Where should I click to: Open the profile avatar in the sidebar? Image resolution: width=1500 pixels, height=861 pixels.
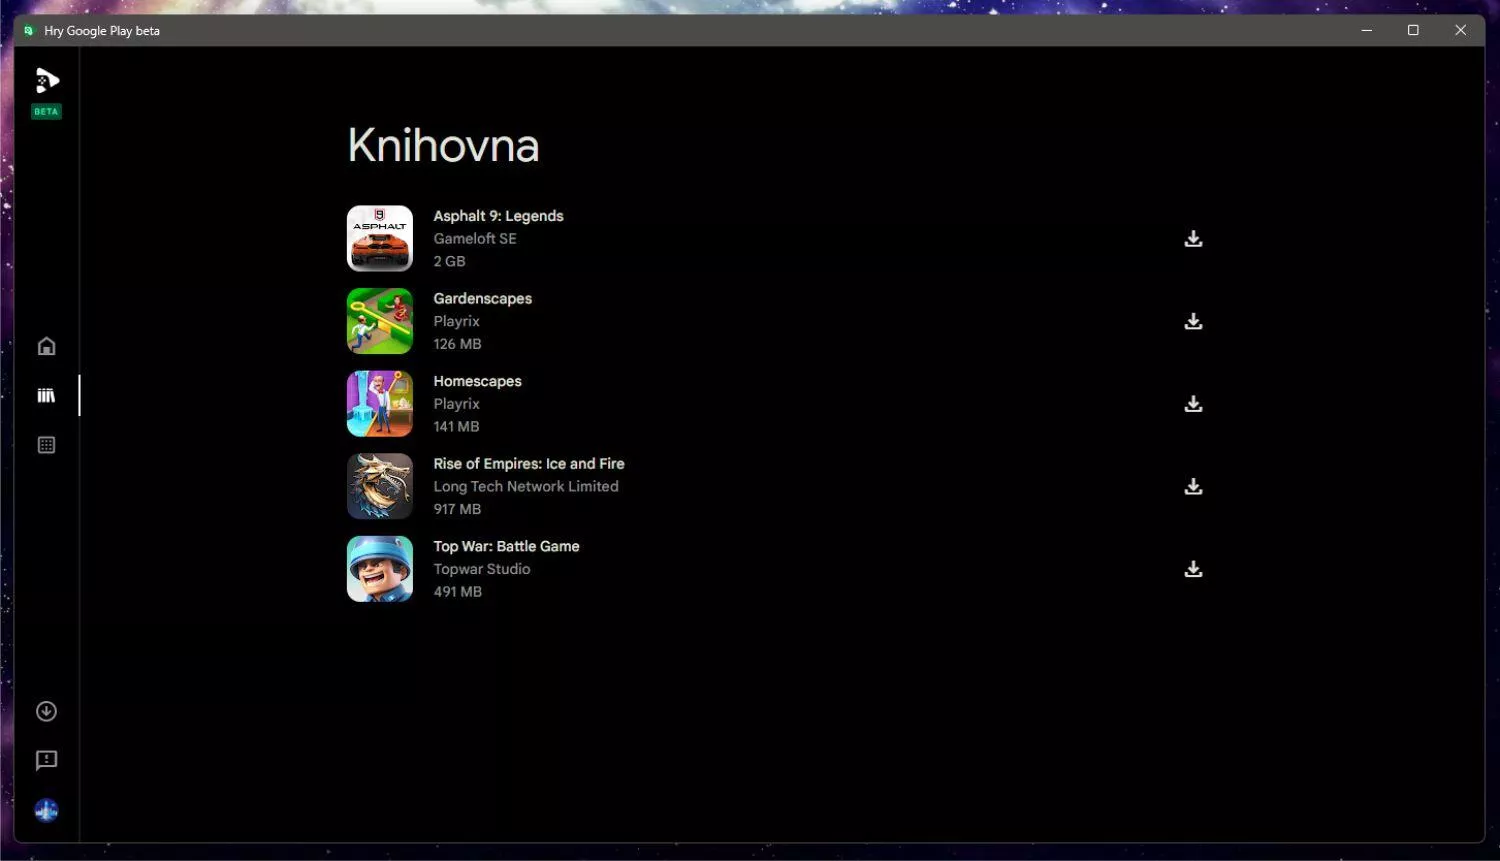pos(46,810)
